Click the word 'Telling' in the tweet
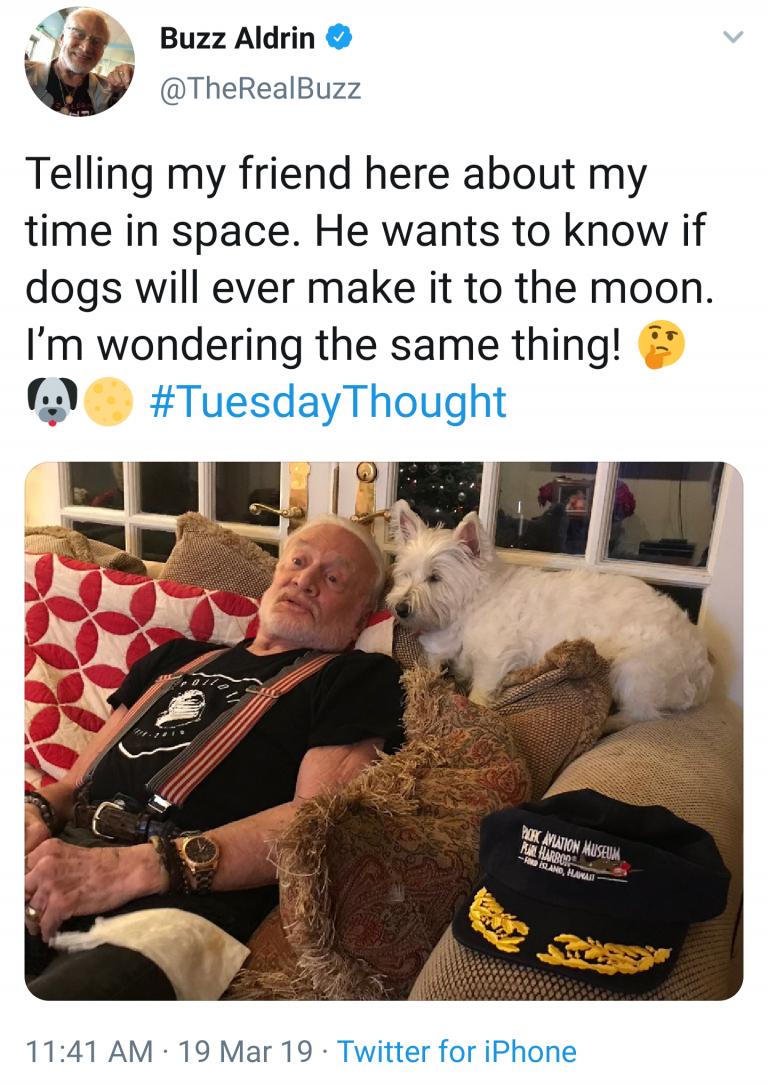The width and height of the screenshot is (768, 1085). (90, 174)
